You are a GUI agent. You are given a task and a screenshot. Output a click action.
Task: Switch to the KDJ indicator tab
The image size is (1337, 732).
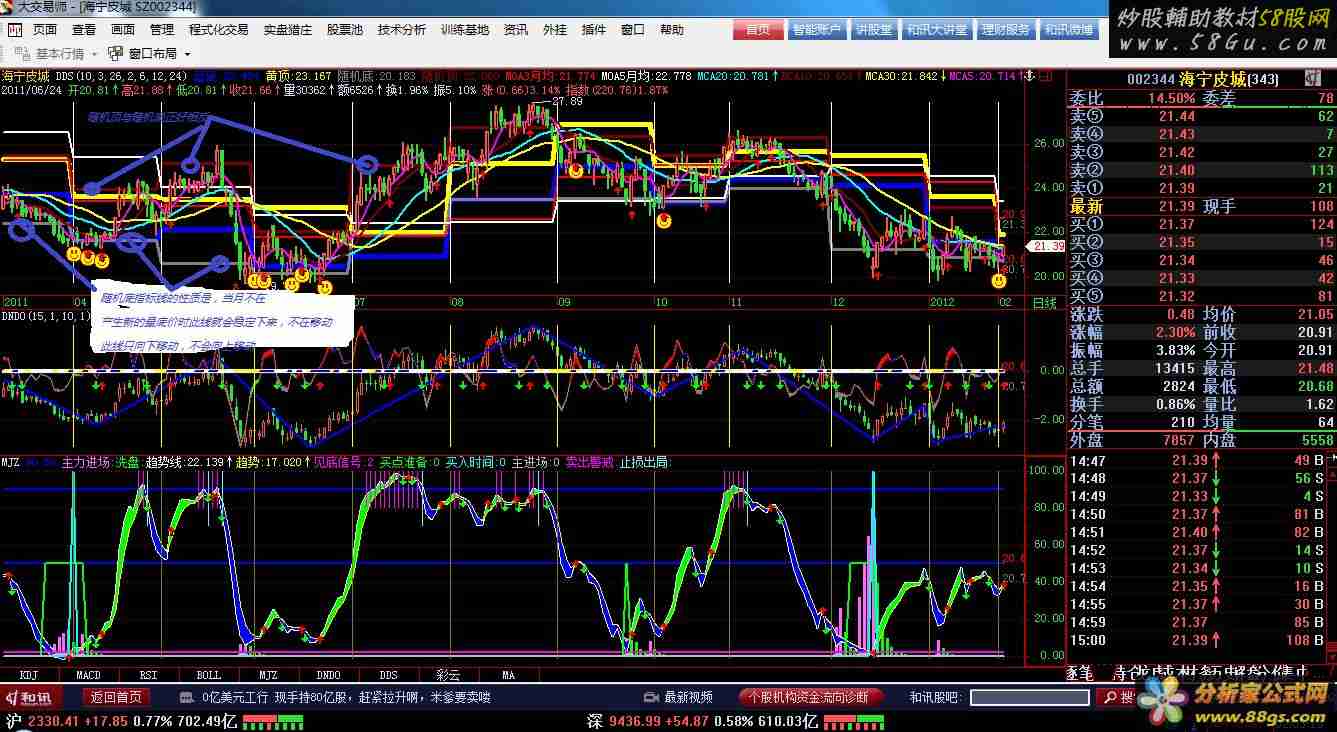(x=29, y=675)
